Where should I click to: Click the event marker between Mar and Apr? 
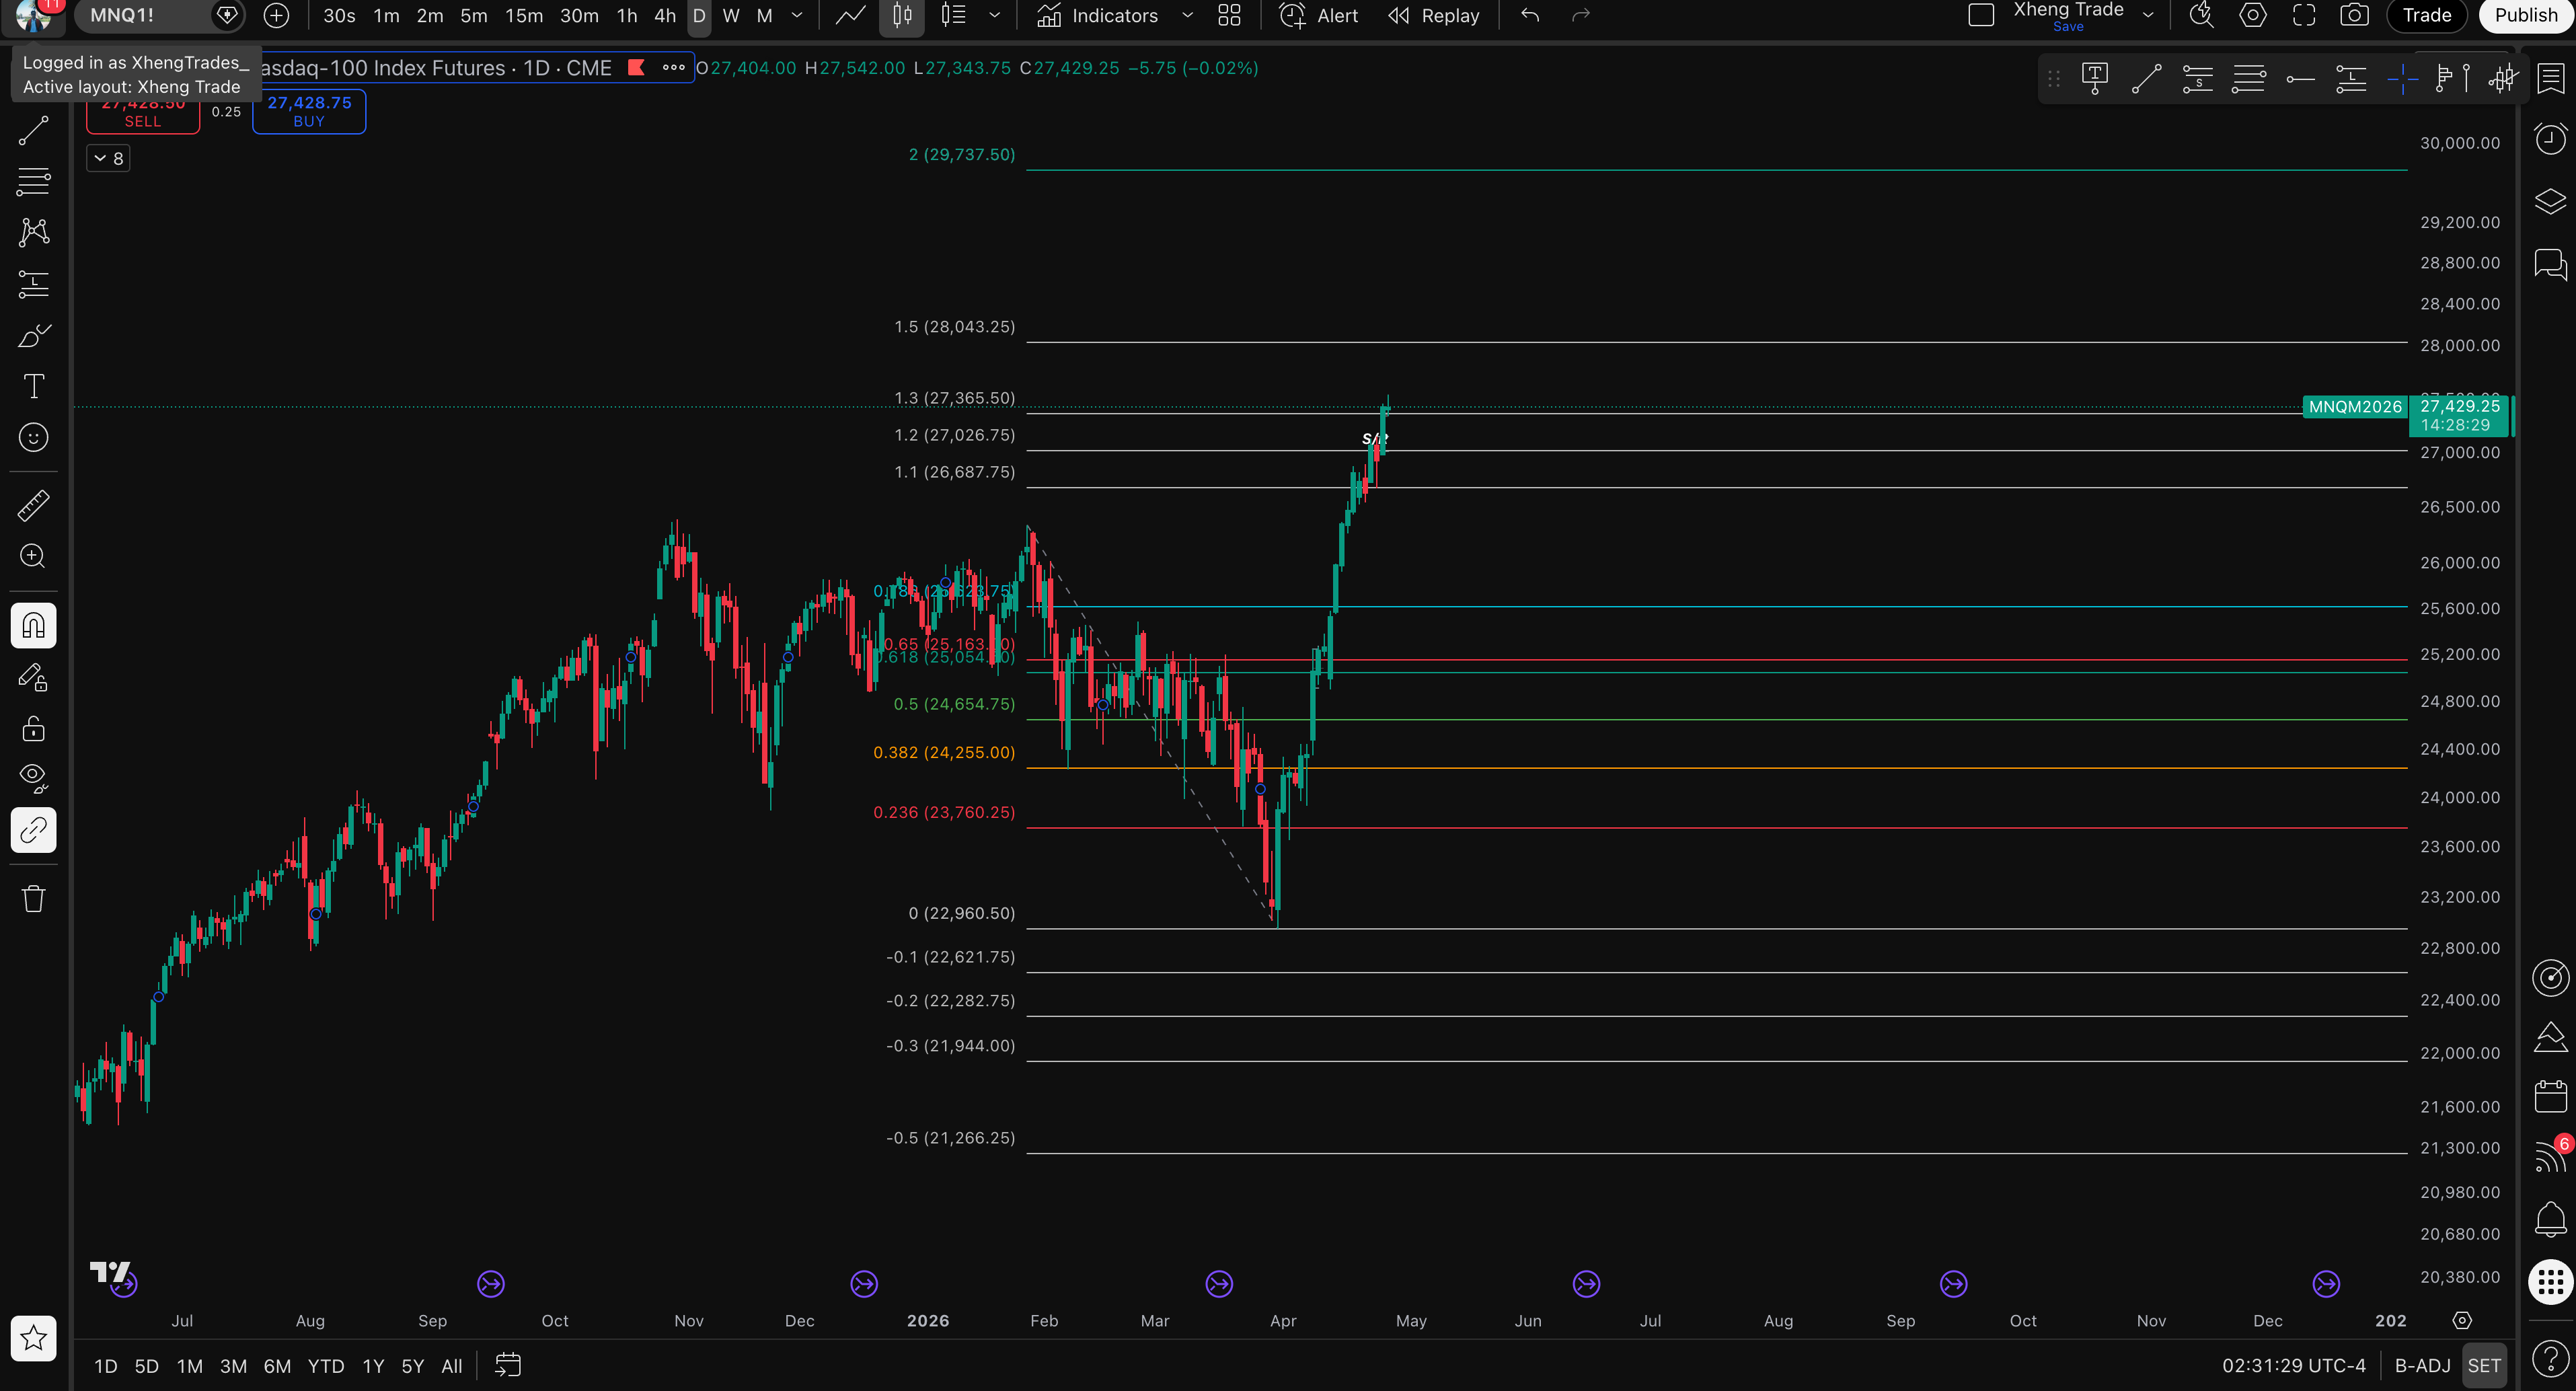point(1219,1283)
